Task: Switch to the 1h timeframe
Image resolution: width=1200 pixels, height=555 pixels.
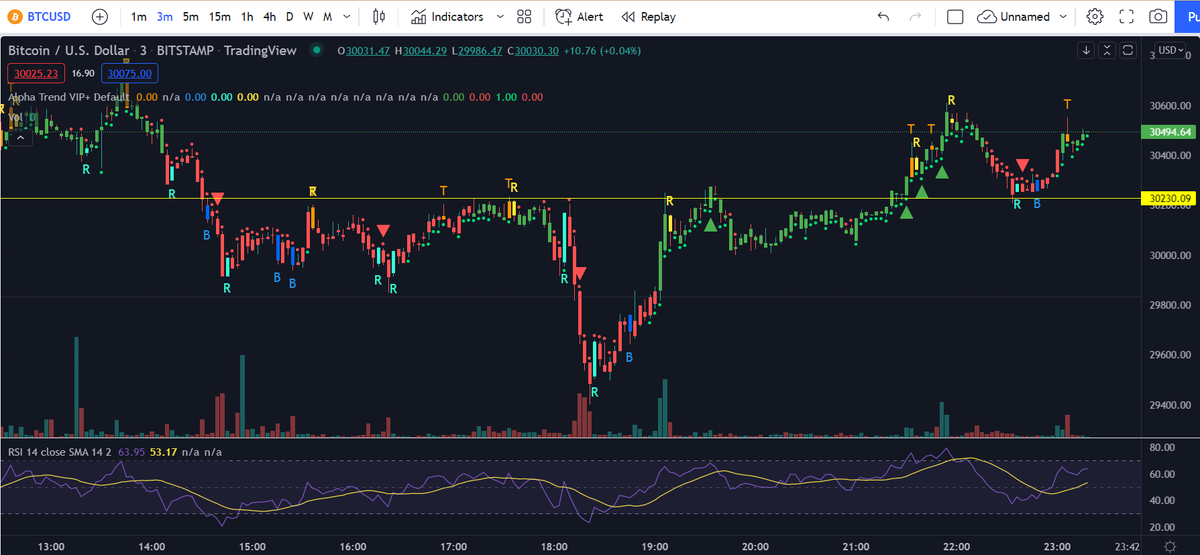Action: point(246,17)
